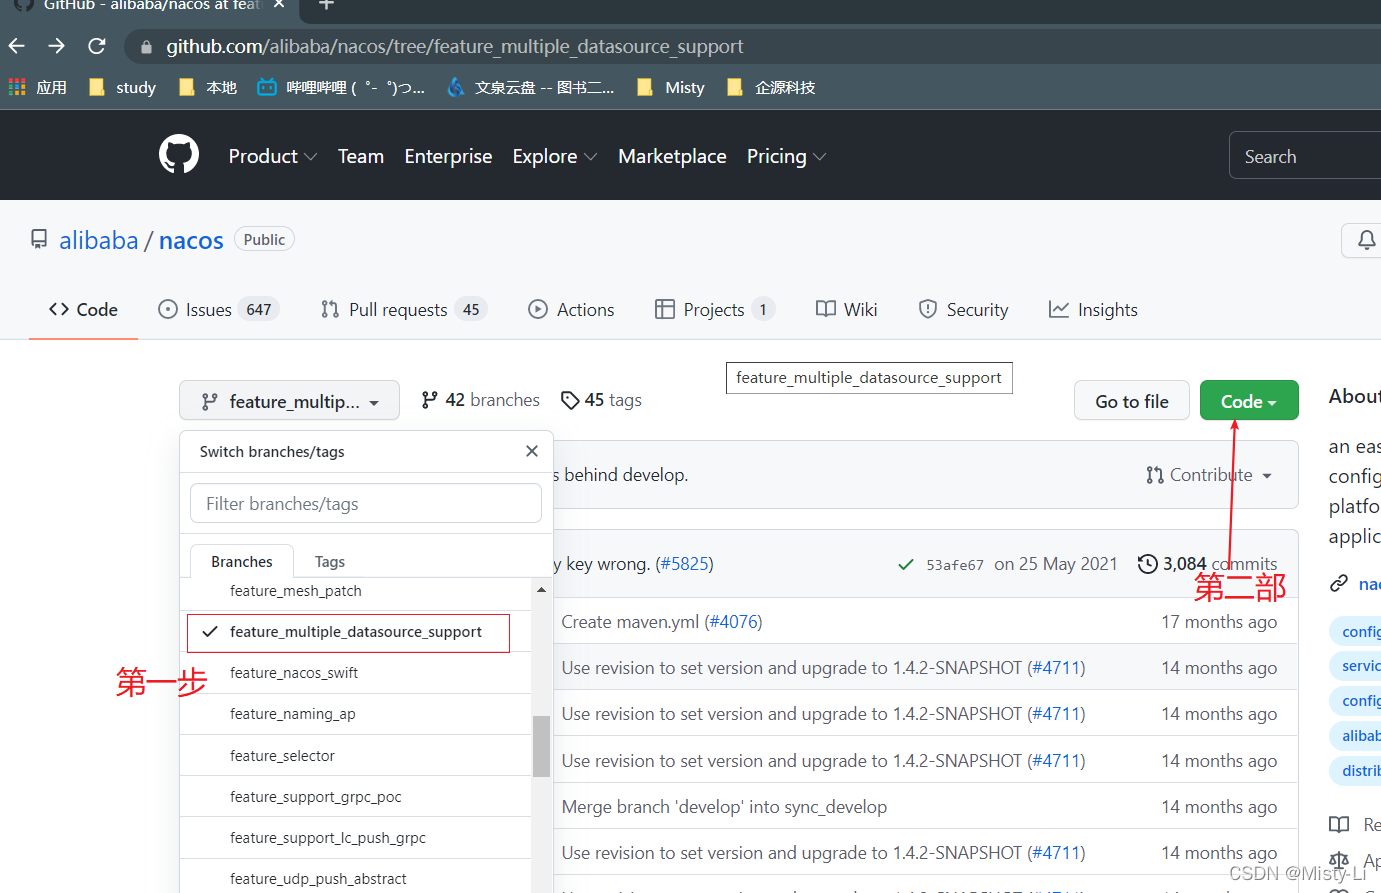Screen dimensions: 1381x893
Task: Open the apps grid bookmark icon
Action: (17, 87)
